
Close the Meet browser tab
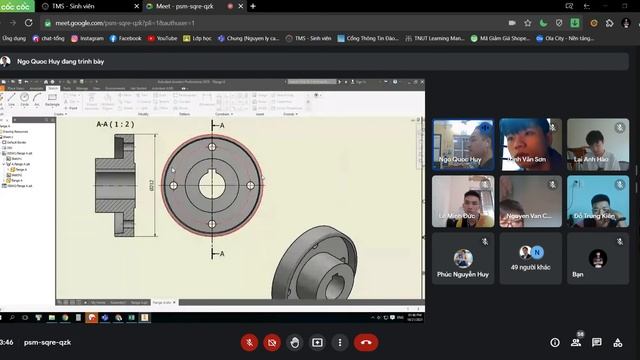point(241,6)
